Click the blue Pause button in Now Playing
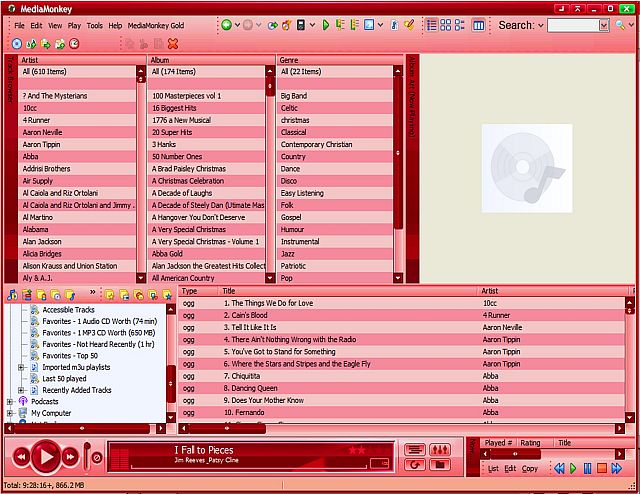 coord(587,468)
